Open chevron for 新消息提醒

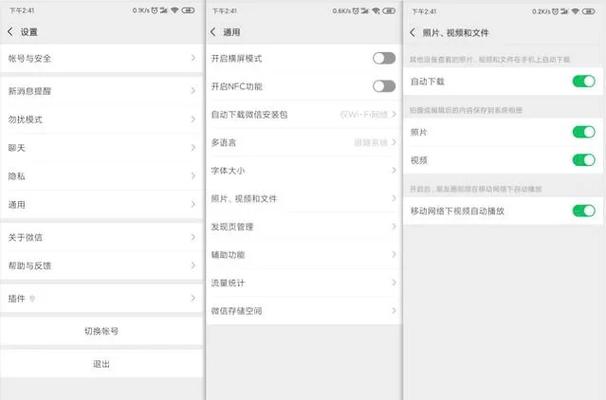click(193, 91)
